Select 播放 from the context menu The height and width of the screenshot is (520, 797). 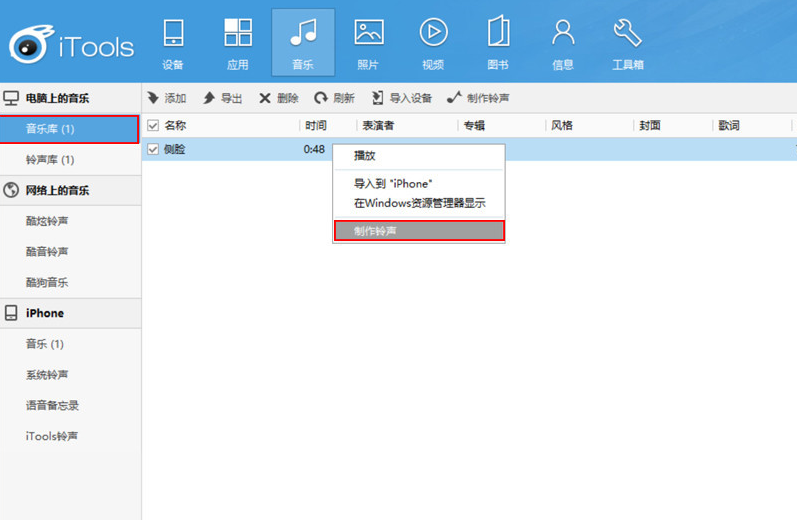pyautogui.click(x=365, y=157)
